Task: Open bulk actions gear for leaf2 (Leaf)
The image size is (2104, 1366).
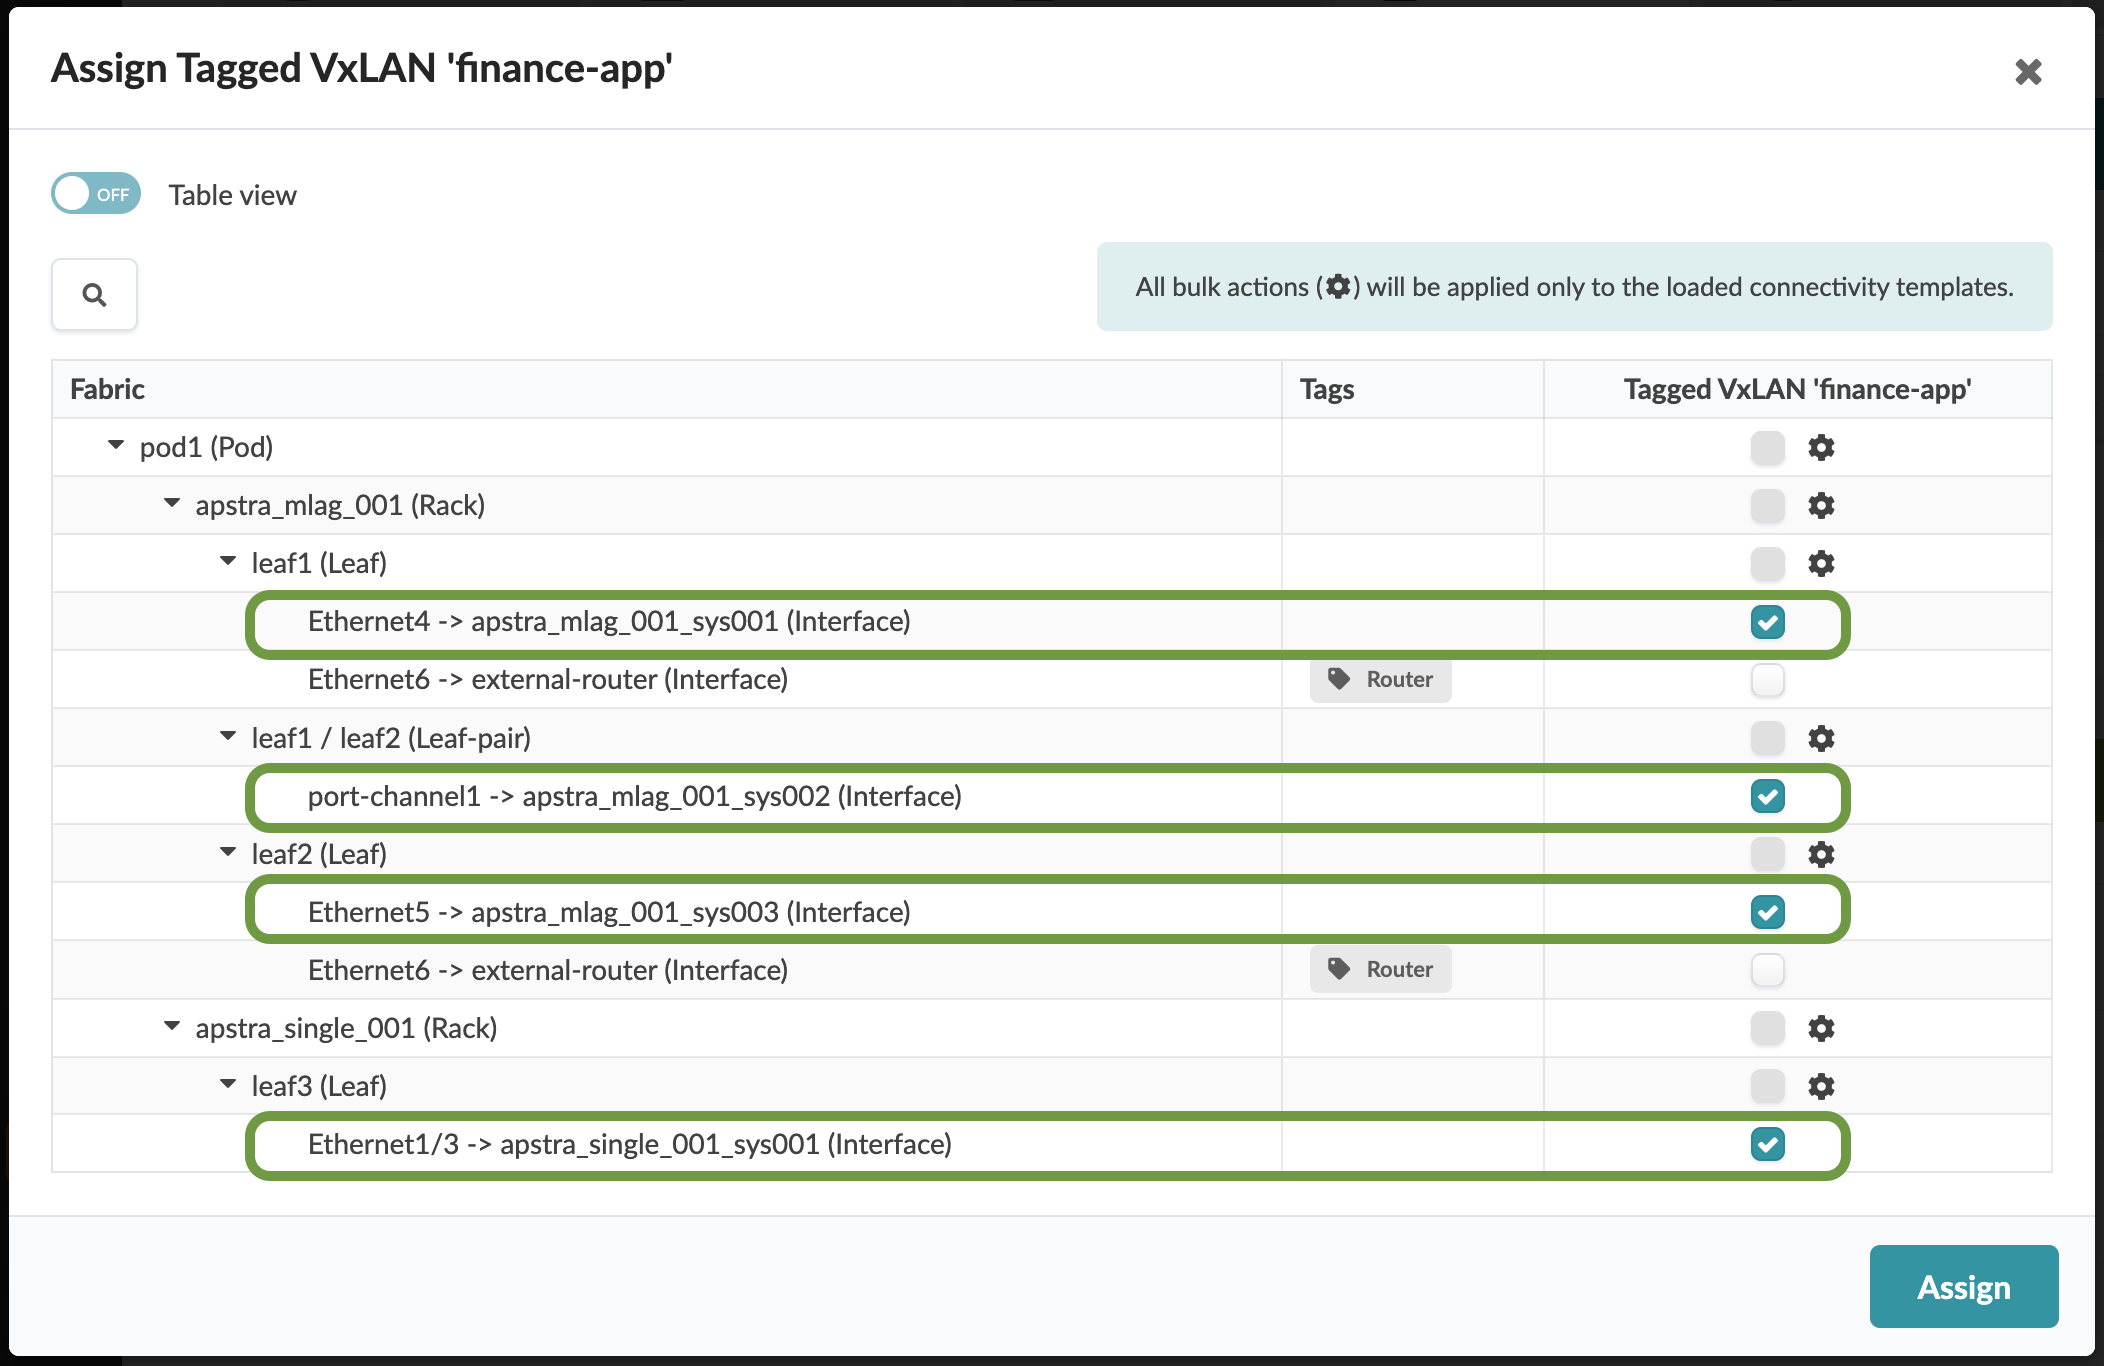Action: (1821, 854)
